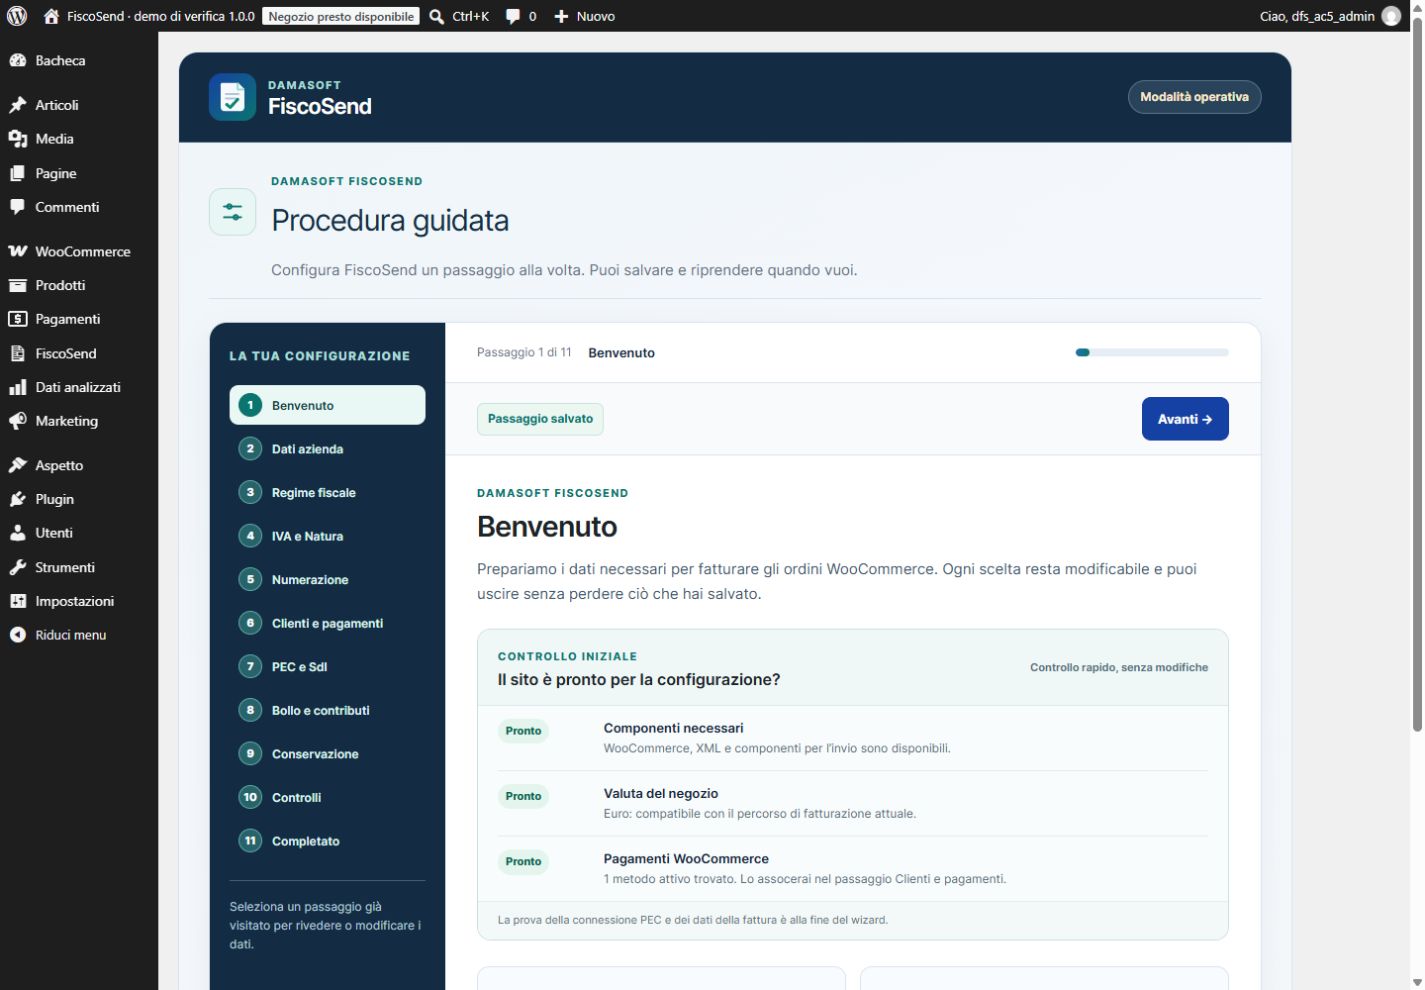Viewport: 1425px width, 990px height.
Task: Click the Dati analizzati bar chart icon
Action: [17, 387]
